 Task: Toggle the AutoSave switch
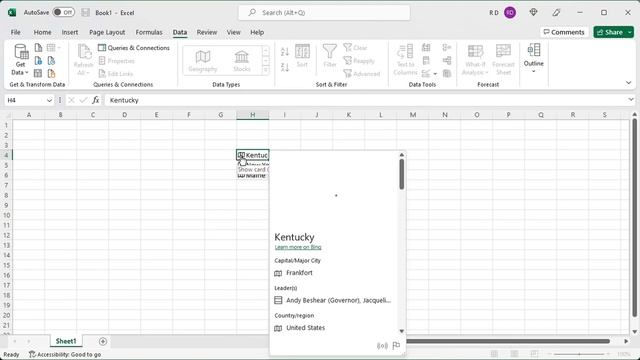[x=63, y=12]
